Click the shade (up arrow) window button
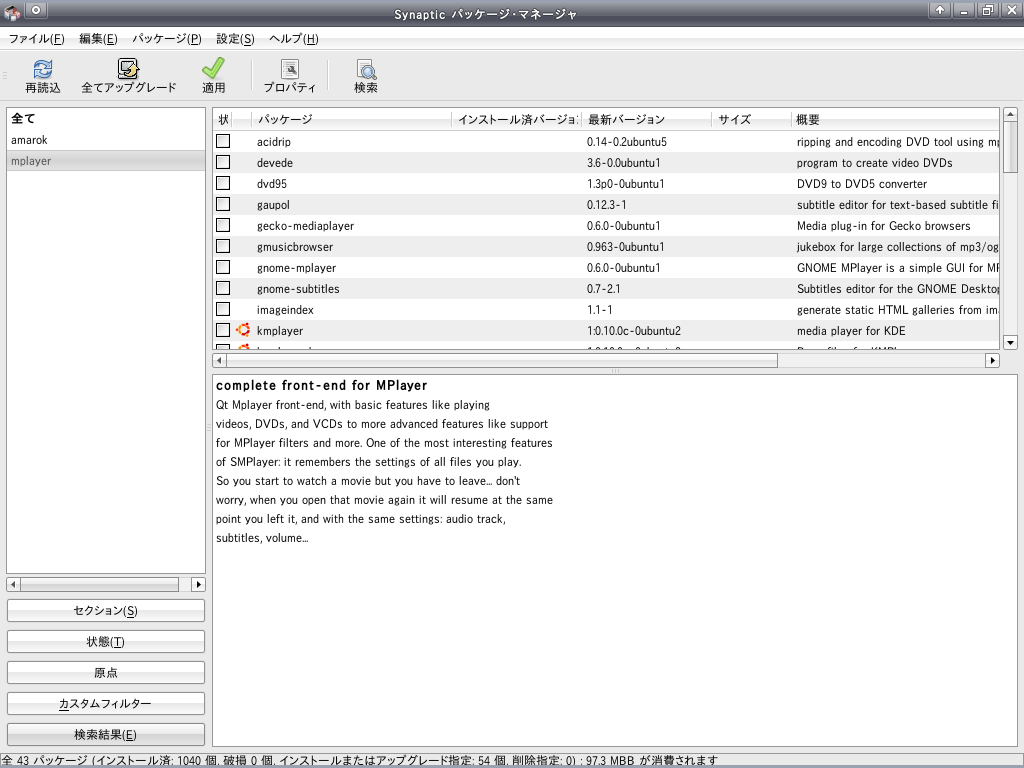 click(939, 10)
